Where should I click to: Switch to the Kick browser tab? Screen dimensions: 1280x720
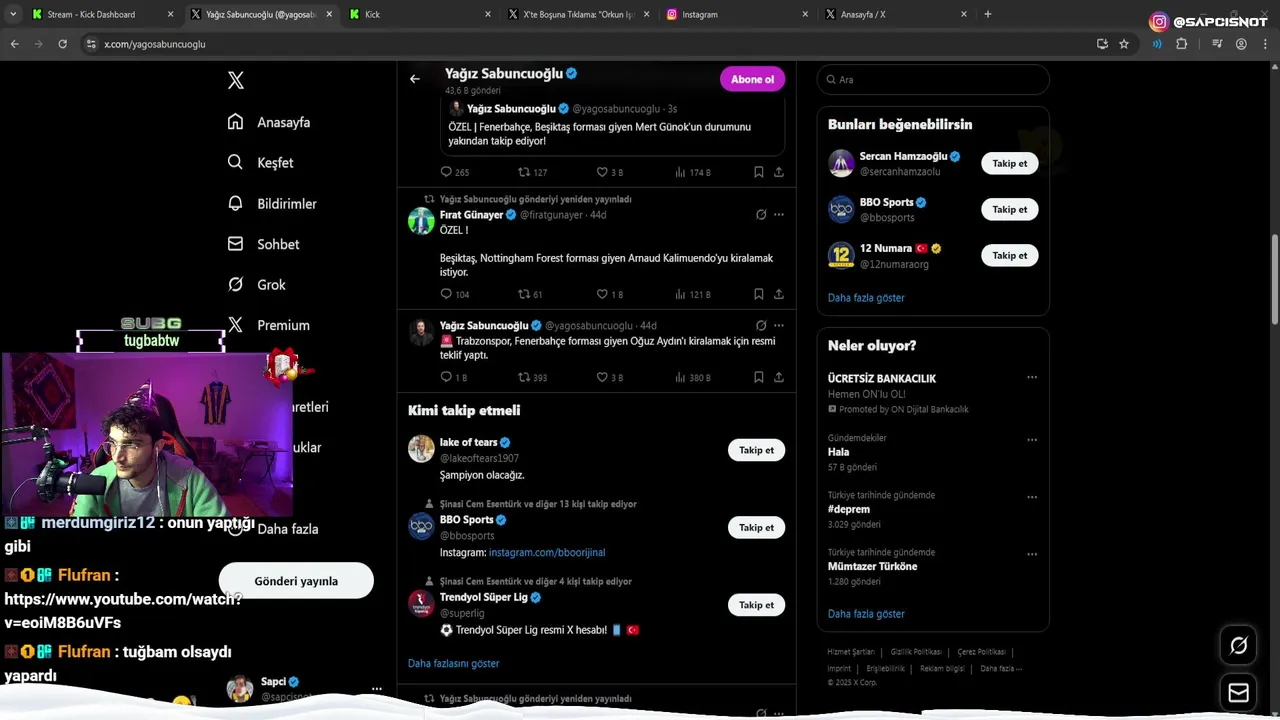(x=420, y=14)
